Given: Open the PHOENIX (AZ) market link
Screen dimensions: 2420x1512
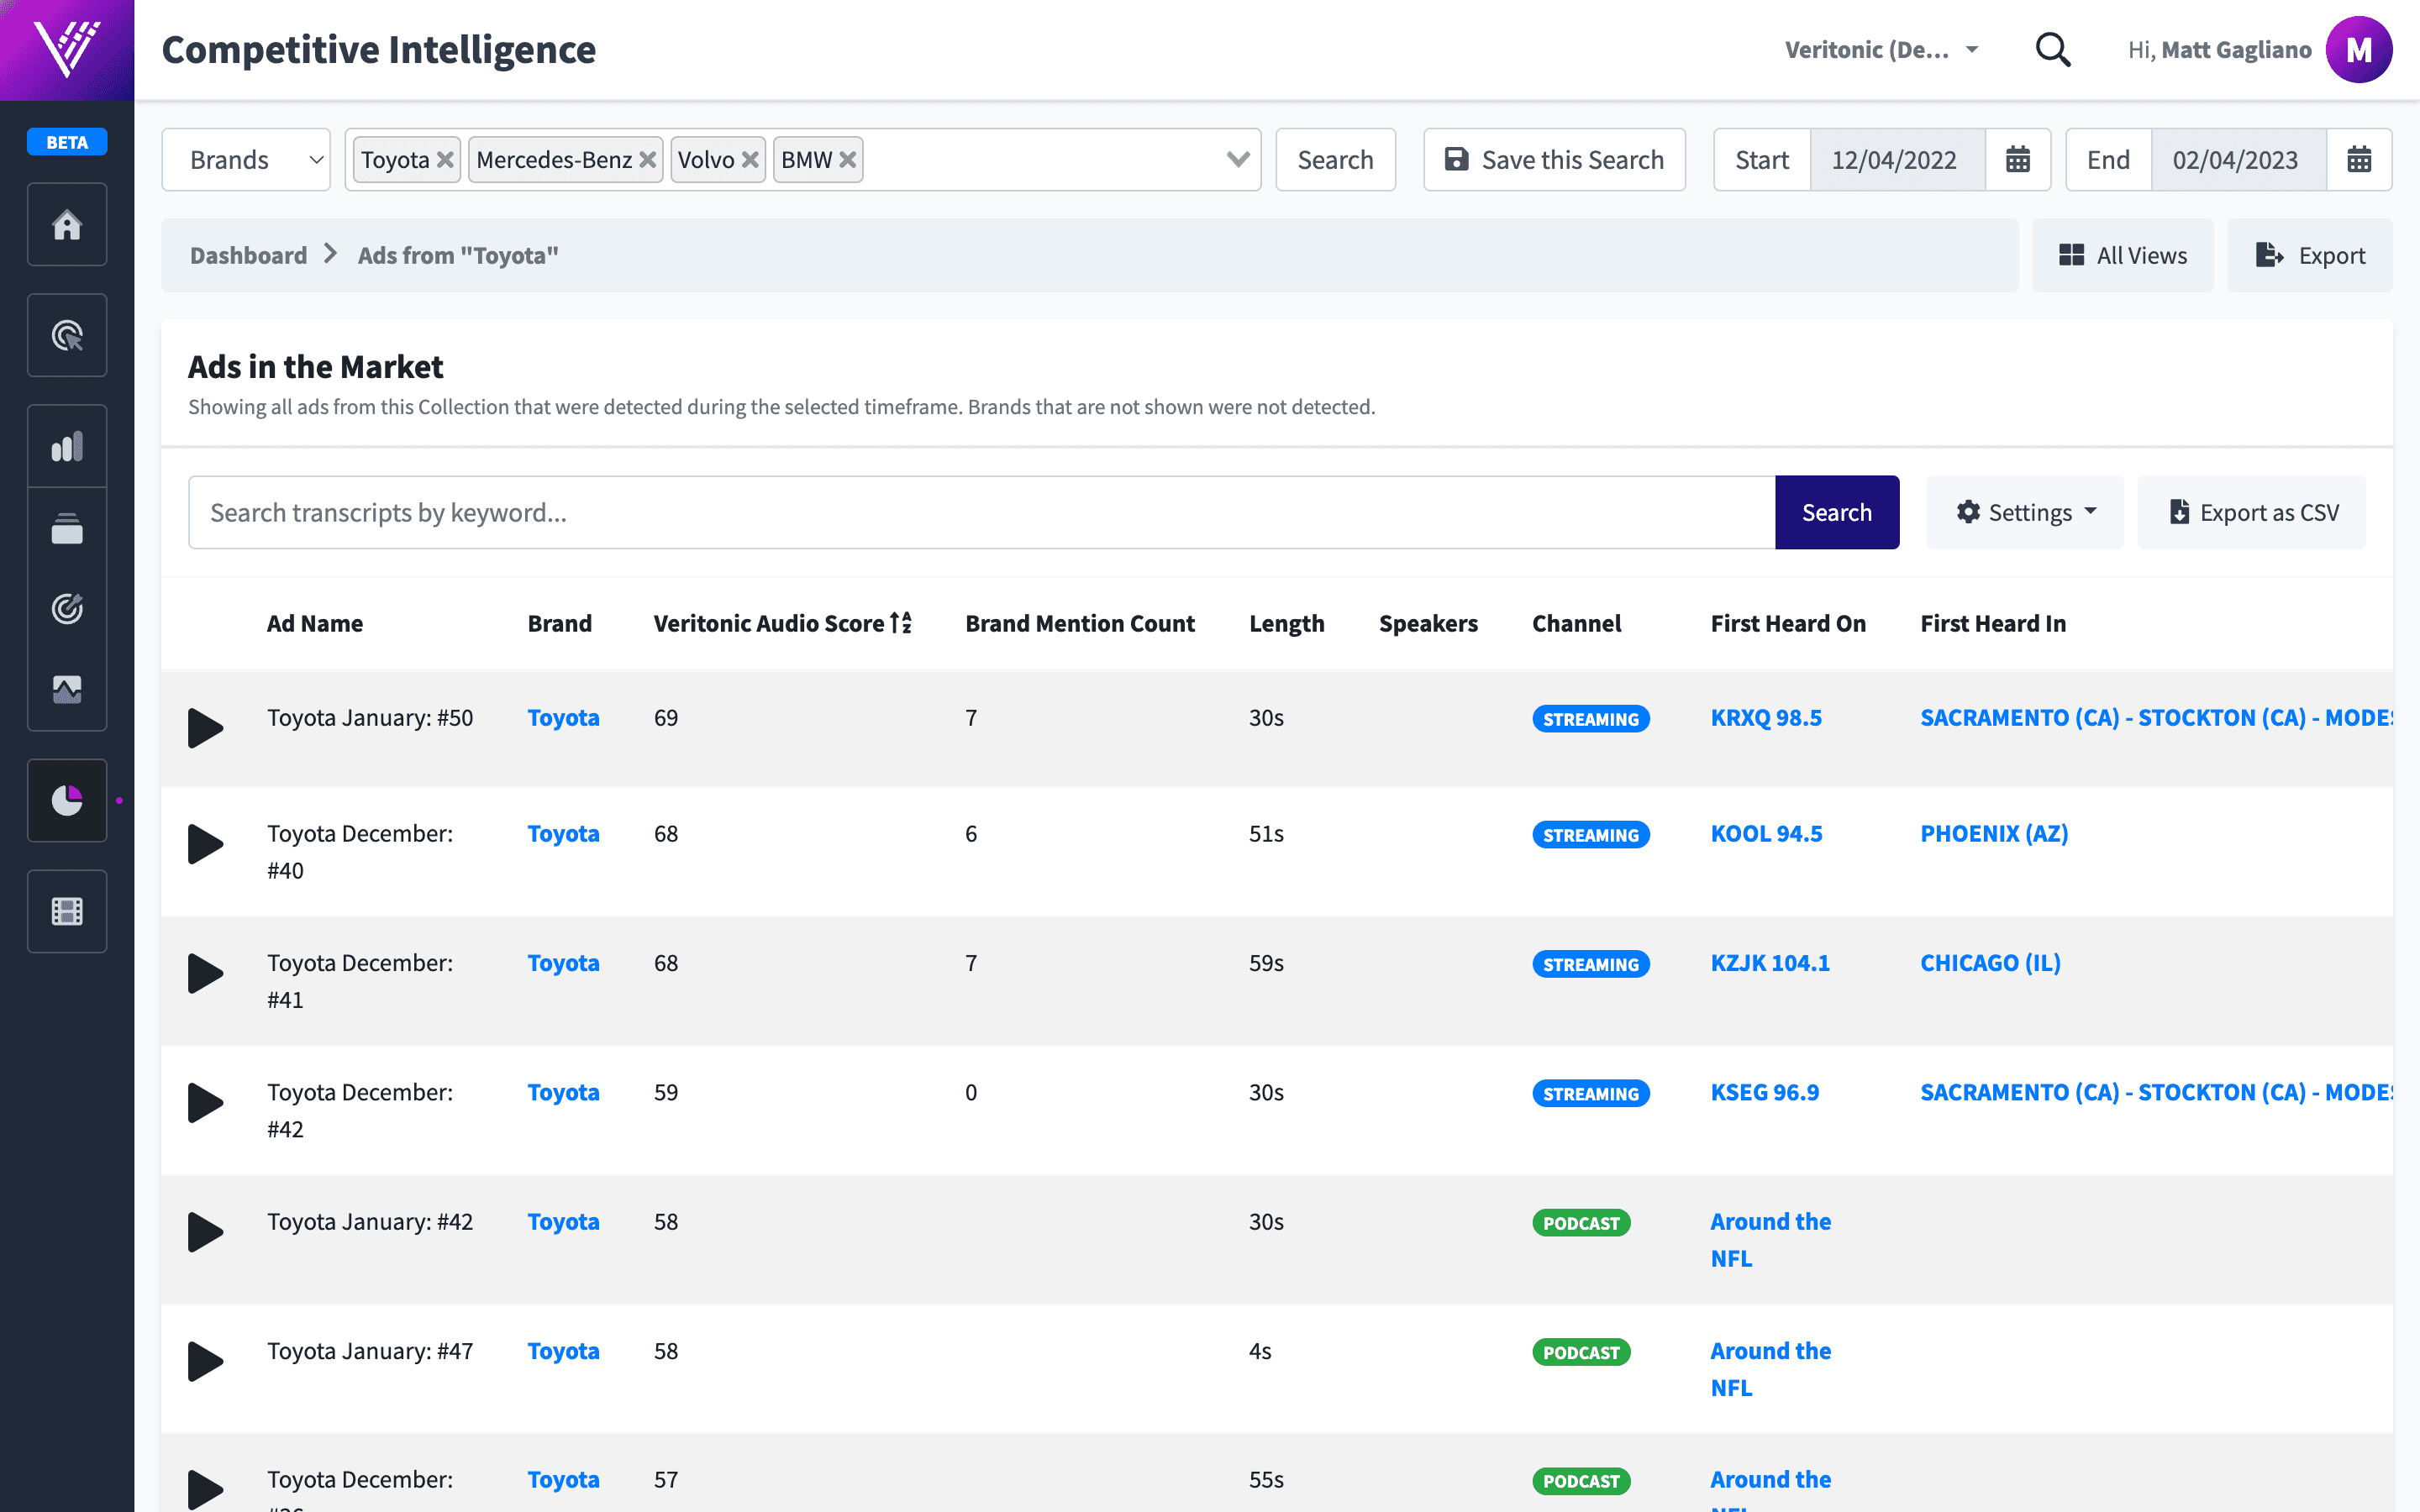Looking at the screenshot, I should 1994,833.
